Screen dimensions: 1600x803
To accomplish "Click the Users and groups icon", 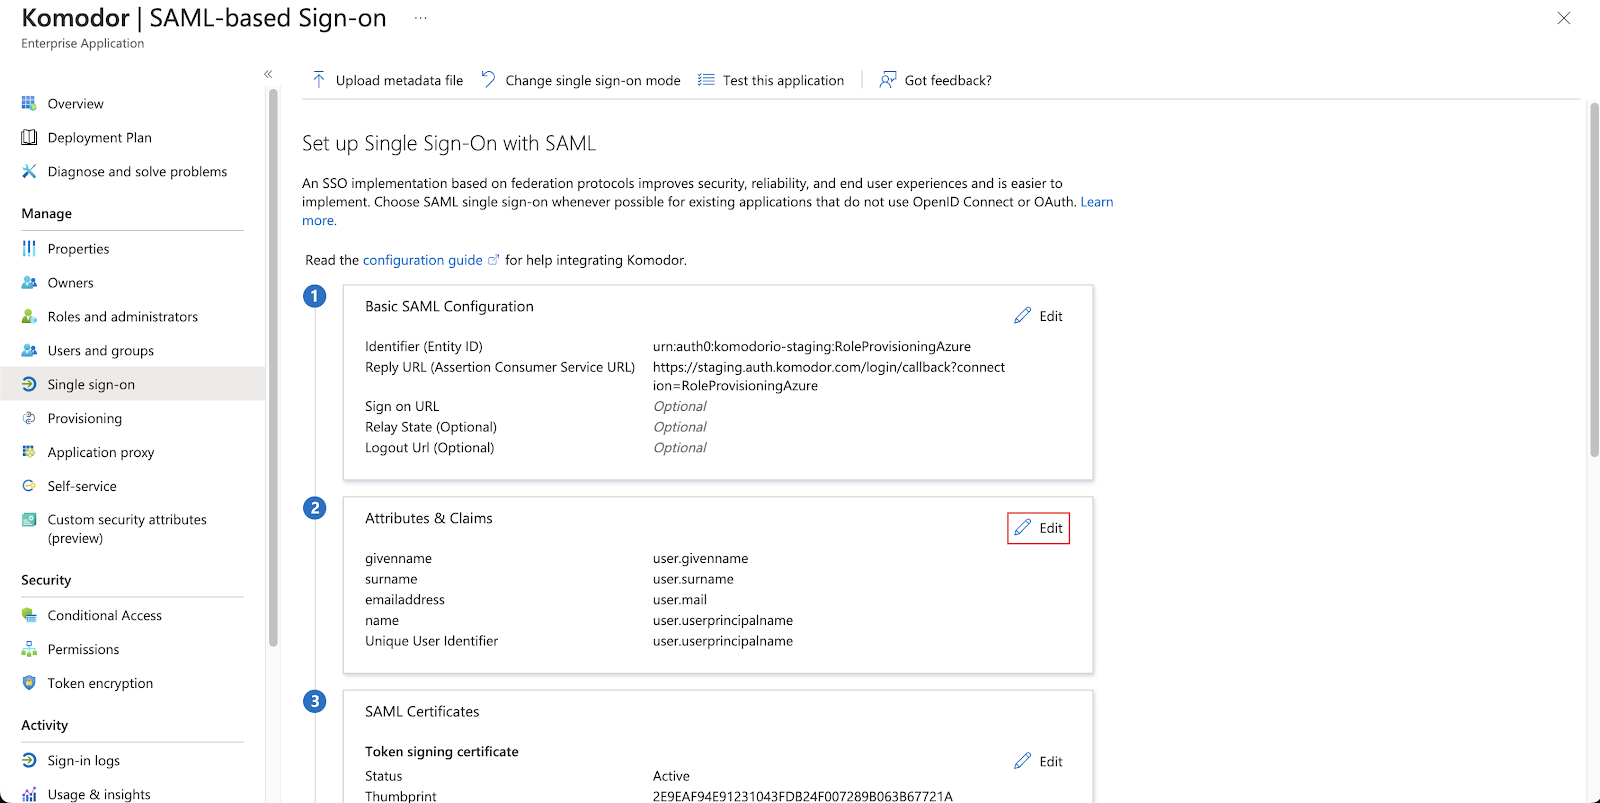I will 29,350.
